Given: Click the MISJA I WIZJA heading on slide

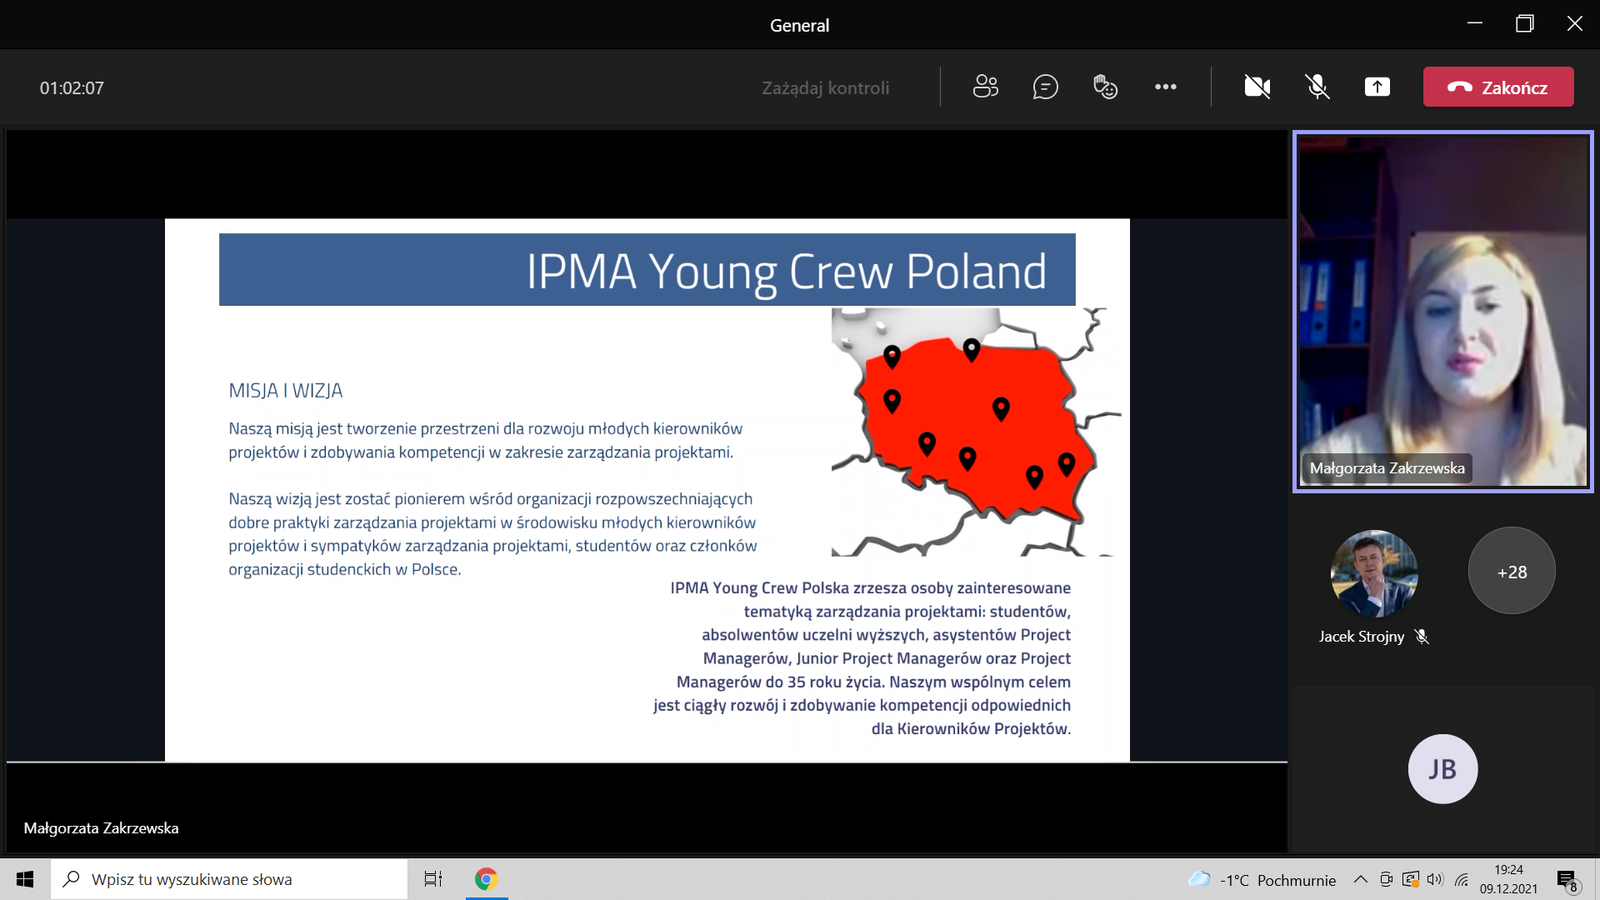Looking at the screenshot, I should coord(286,391).
